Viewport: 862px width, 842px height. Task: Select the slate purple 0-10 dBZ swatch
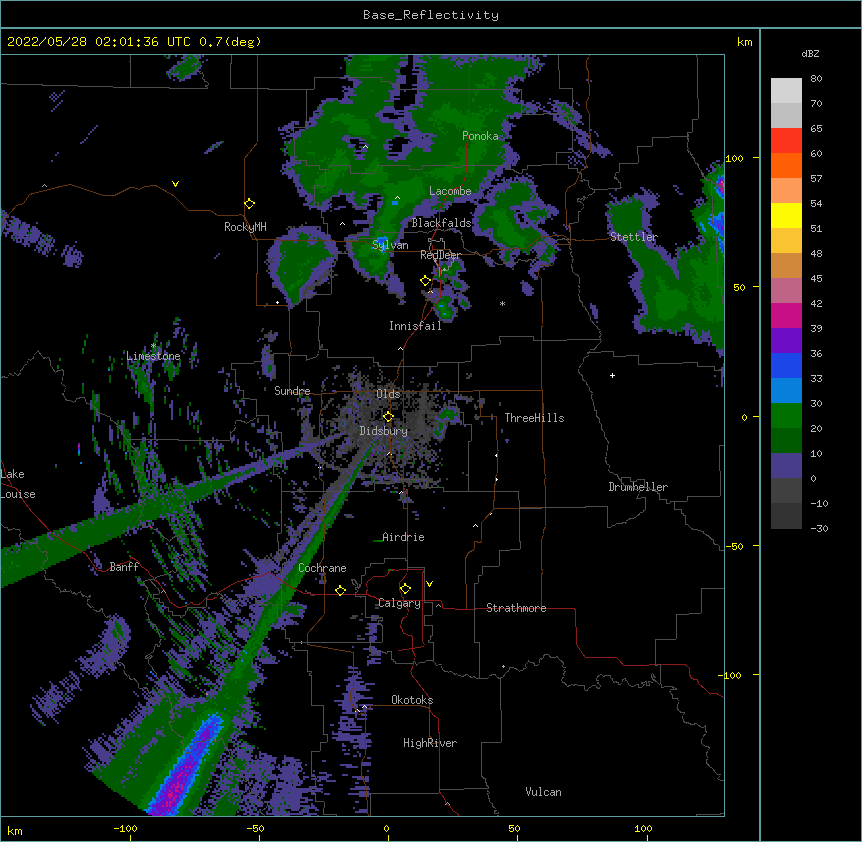tap(786, 466)
